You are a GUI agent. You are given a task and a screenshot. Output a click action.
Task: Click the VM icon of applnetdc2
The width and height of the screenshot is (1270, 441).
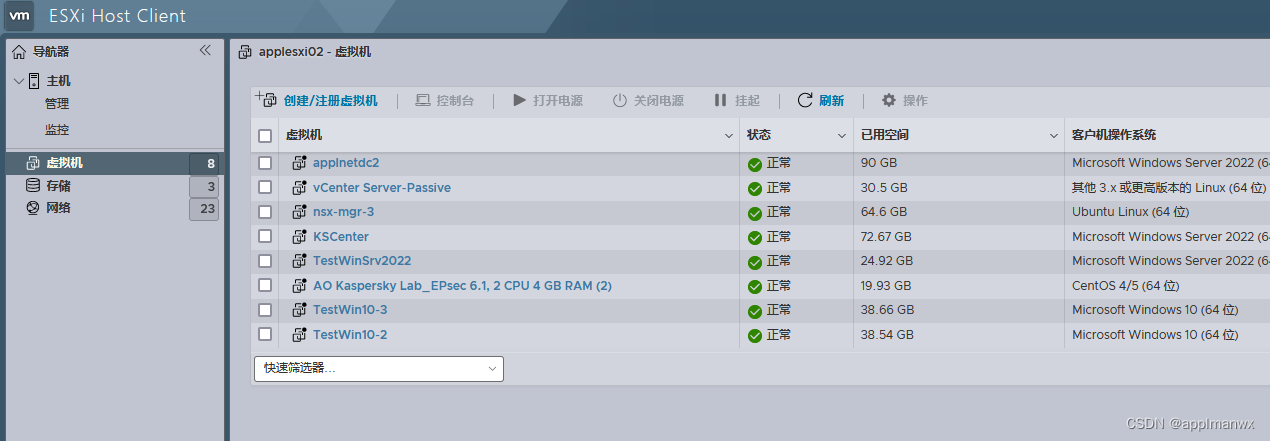[299, 163]
